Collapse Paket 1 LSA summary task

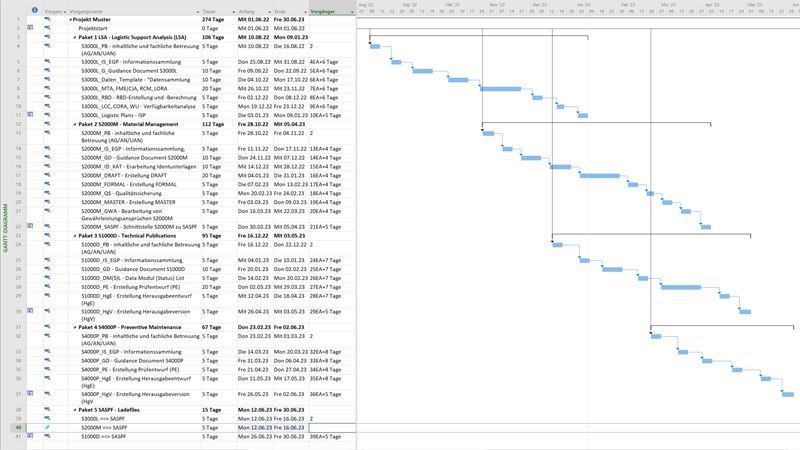tap(75, 37)
